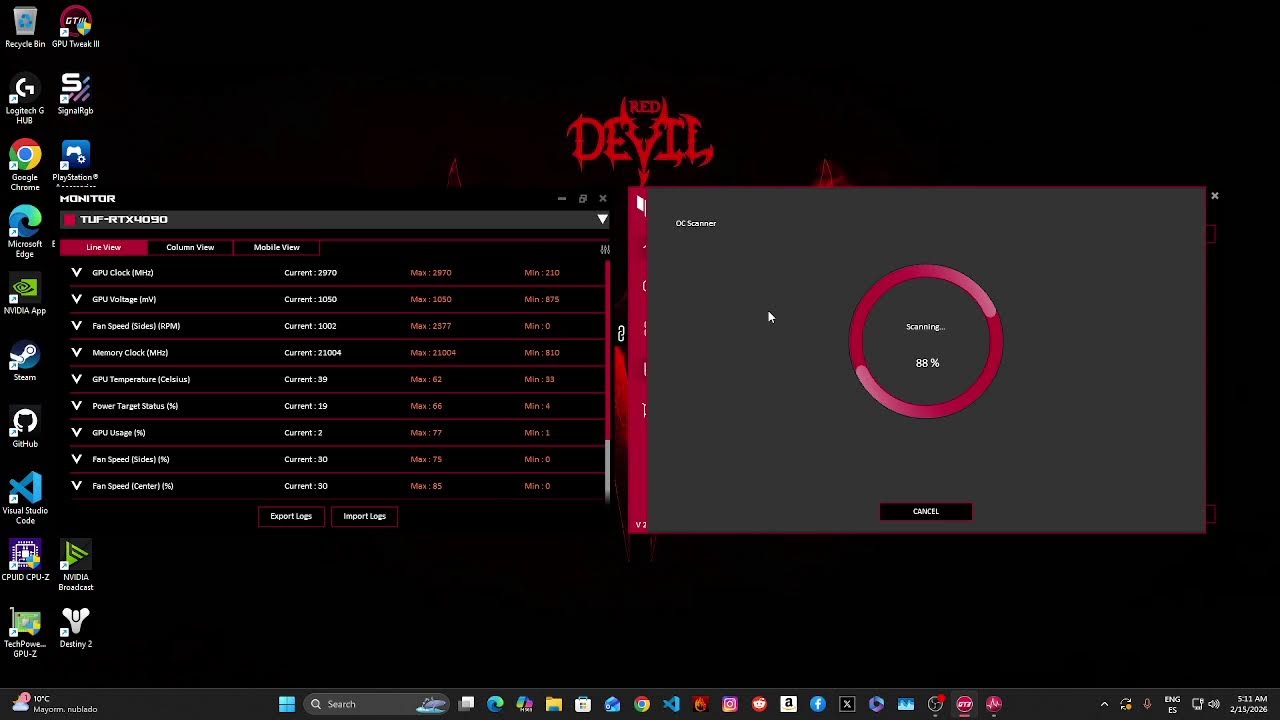1280x720 pixels.
Task: Click the 'Max : 66' power target value
Action: tap(426, 406)
